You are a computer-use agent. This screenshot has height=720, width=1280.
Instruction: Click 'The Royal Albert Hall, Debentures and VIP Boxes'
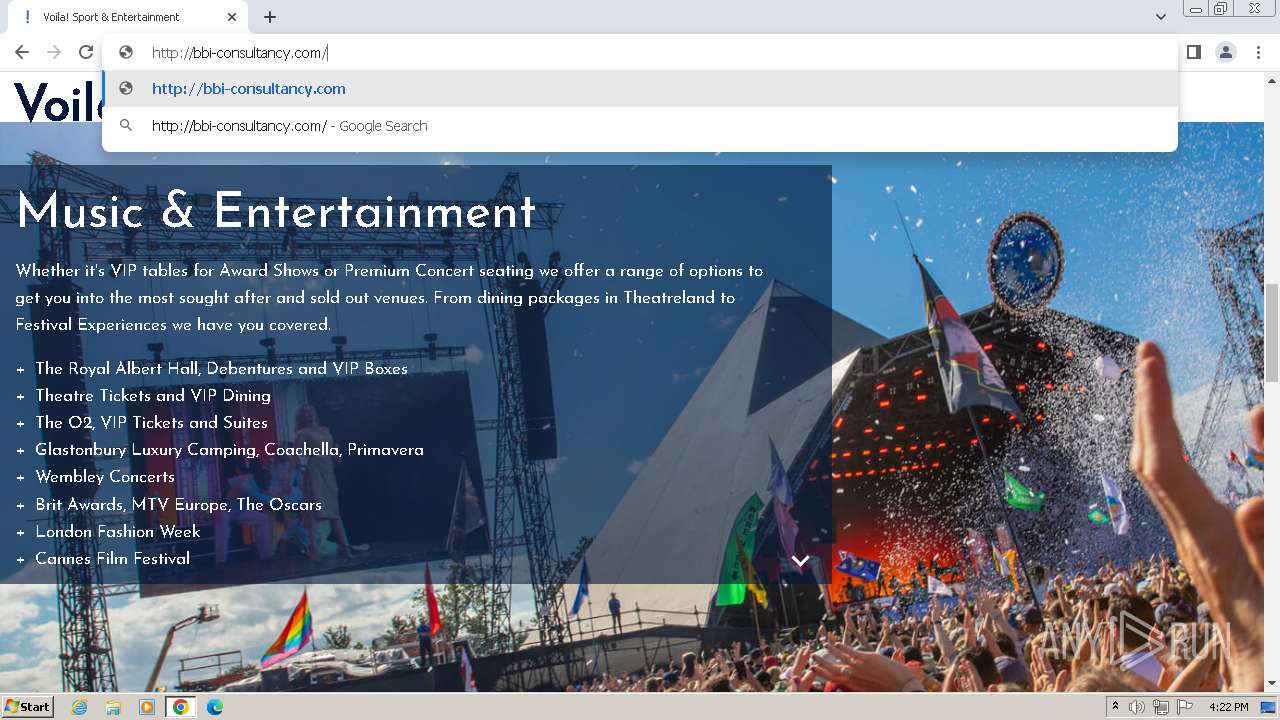pos(222,368)
